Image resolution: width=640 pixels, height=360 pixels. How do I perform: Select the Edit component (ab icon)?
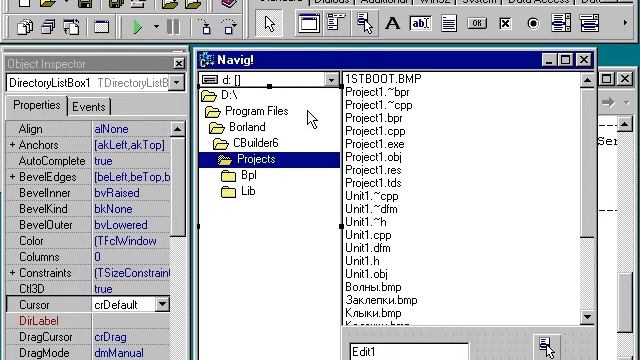[x=420, y=24]
